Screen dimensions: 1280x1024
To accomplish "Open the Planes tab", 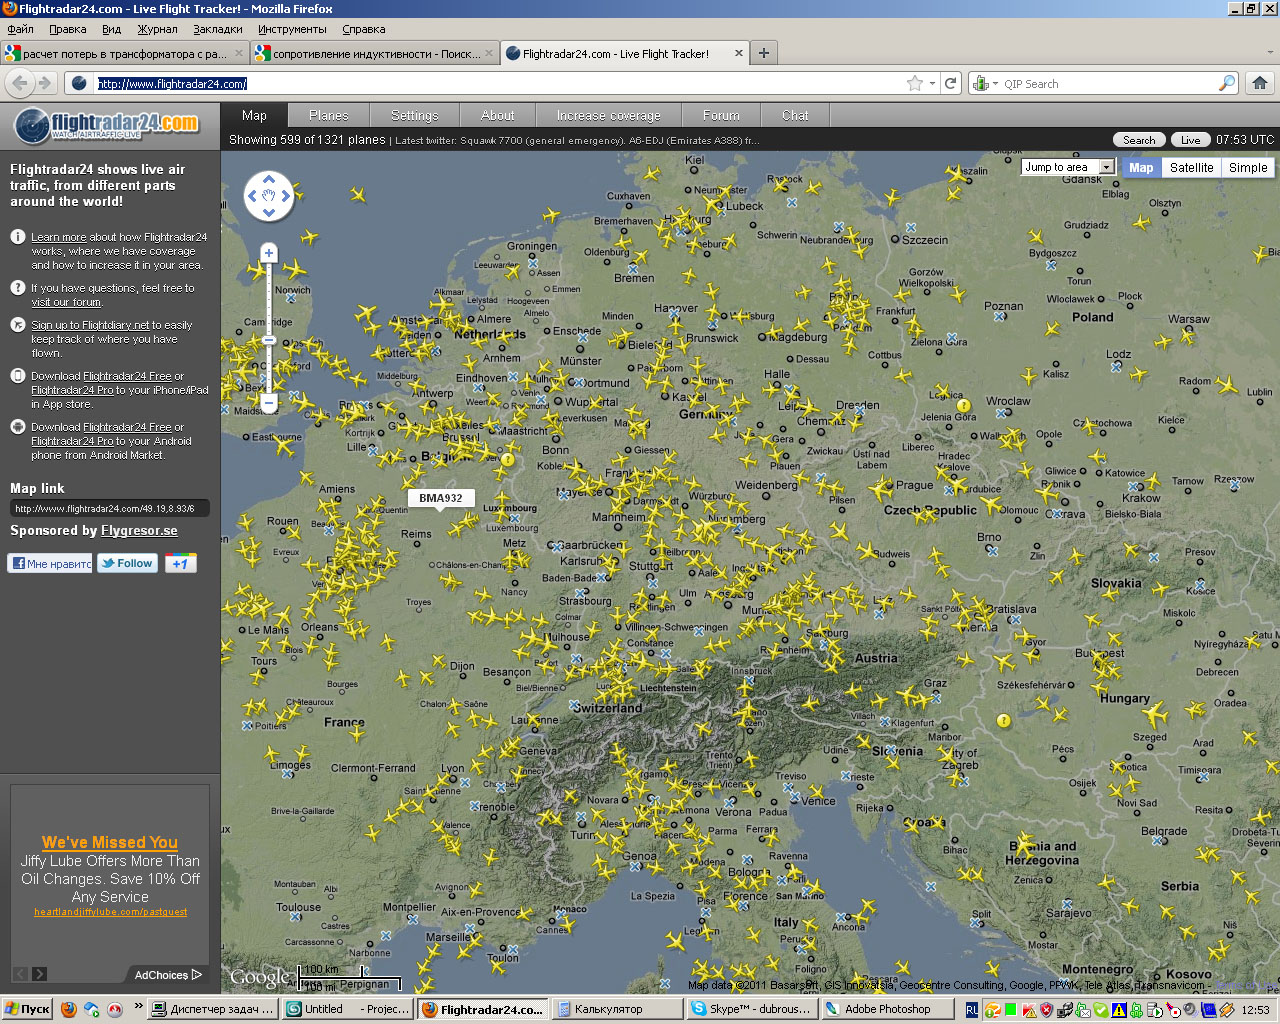I will [x=328, y=115].
